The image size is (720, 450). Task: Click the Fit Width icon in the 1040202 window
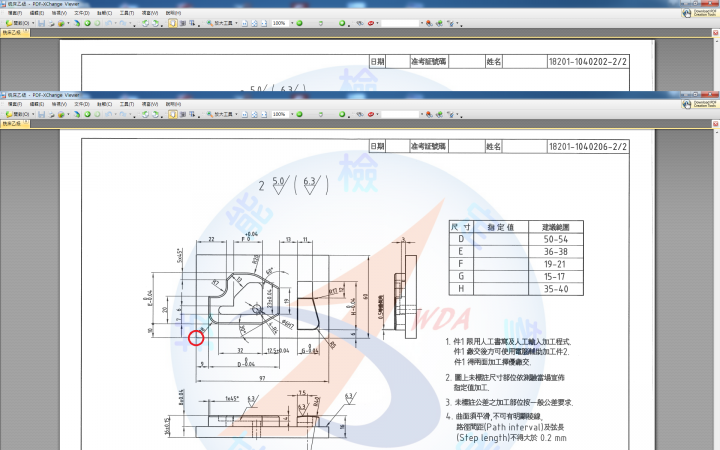click(x=264, y=23)
